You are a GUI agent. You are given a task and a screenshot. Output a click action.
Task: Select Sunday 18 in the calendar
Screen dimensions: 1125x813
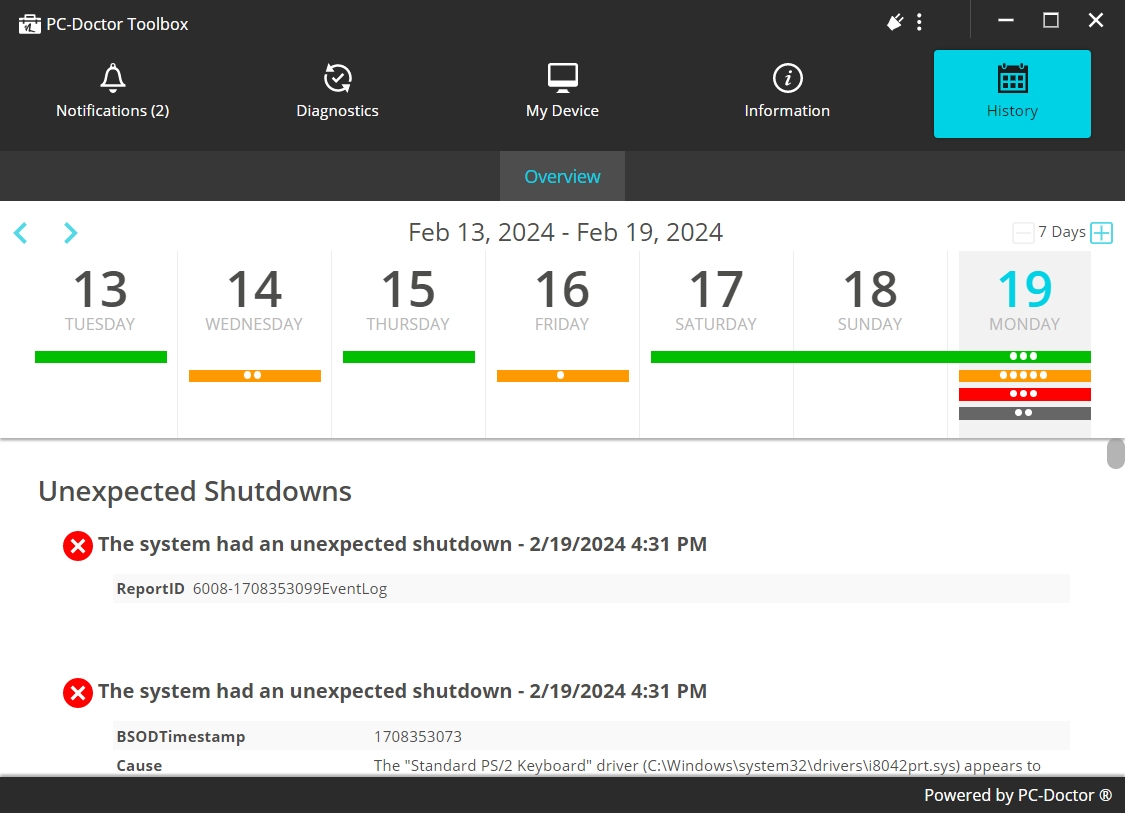(870, 300)
